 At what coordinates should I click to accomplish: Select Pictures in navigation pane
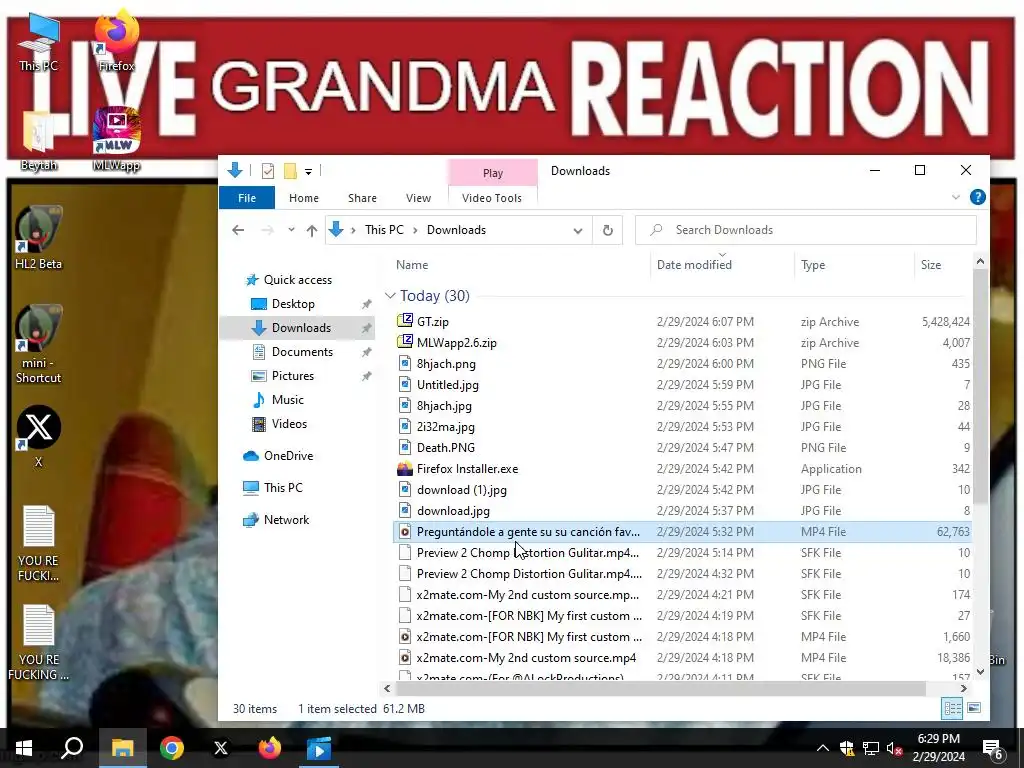pos(293,376)
